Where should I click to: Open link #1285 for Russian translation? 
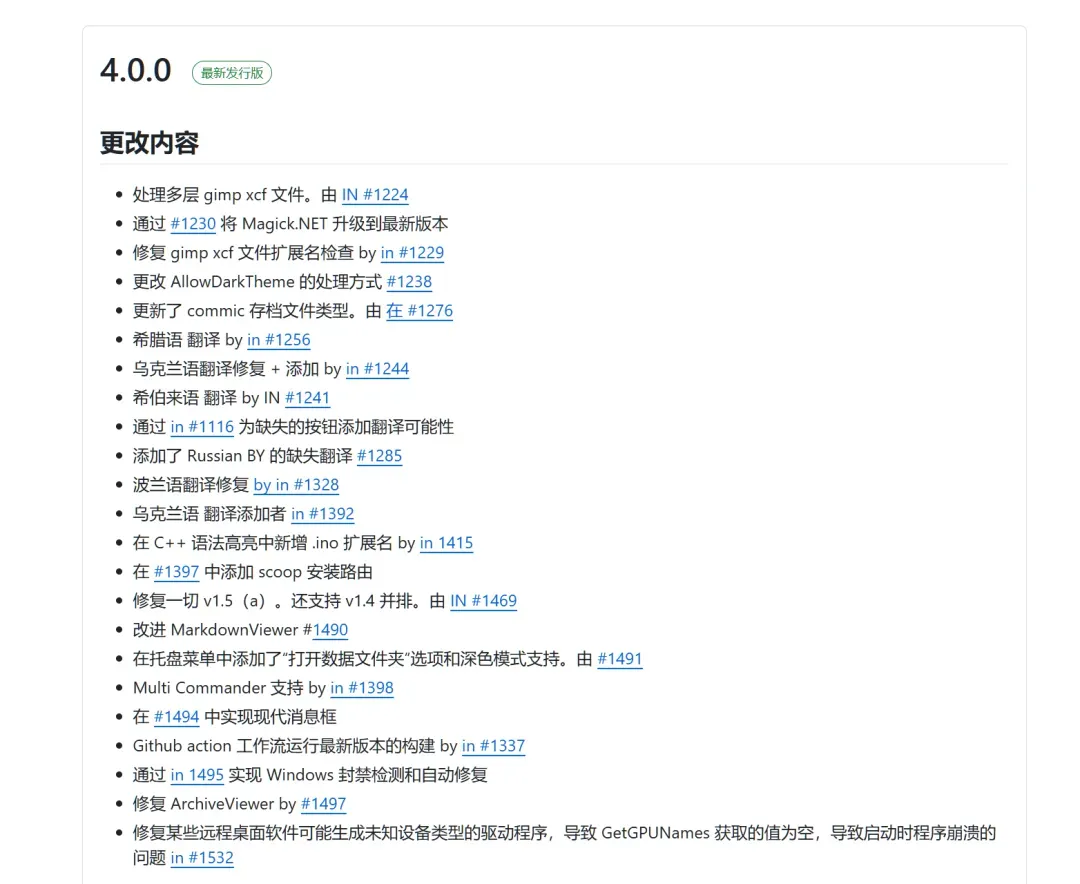pyautogui.click(x=380, y=456)
